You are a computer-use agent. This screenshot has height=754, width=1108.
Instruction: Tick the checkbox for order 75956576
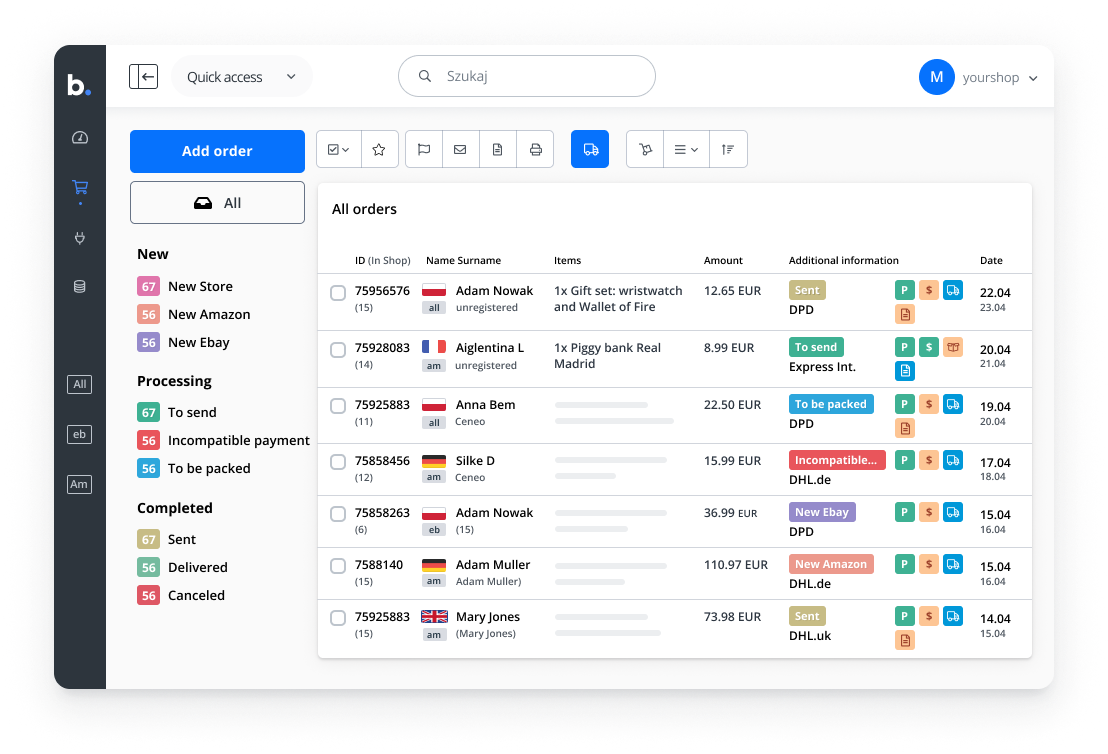pyautogui.click(x=338, y=294)
